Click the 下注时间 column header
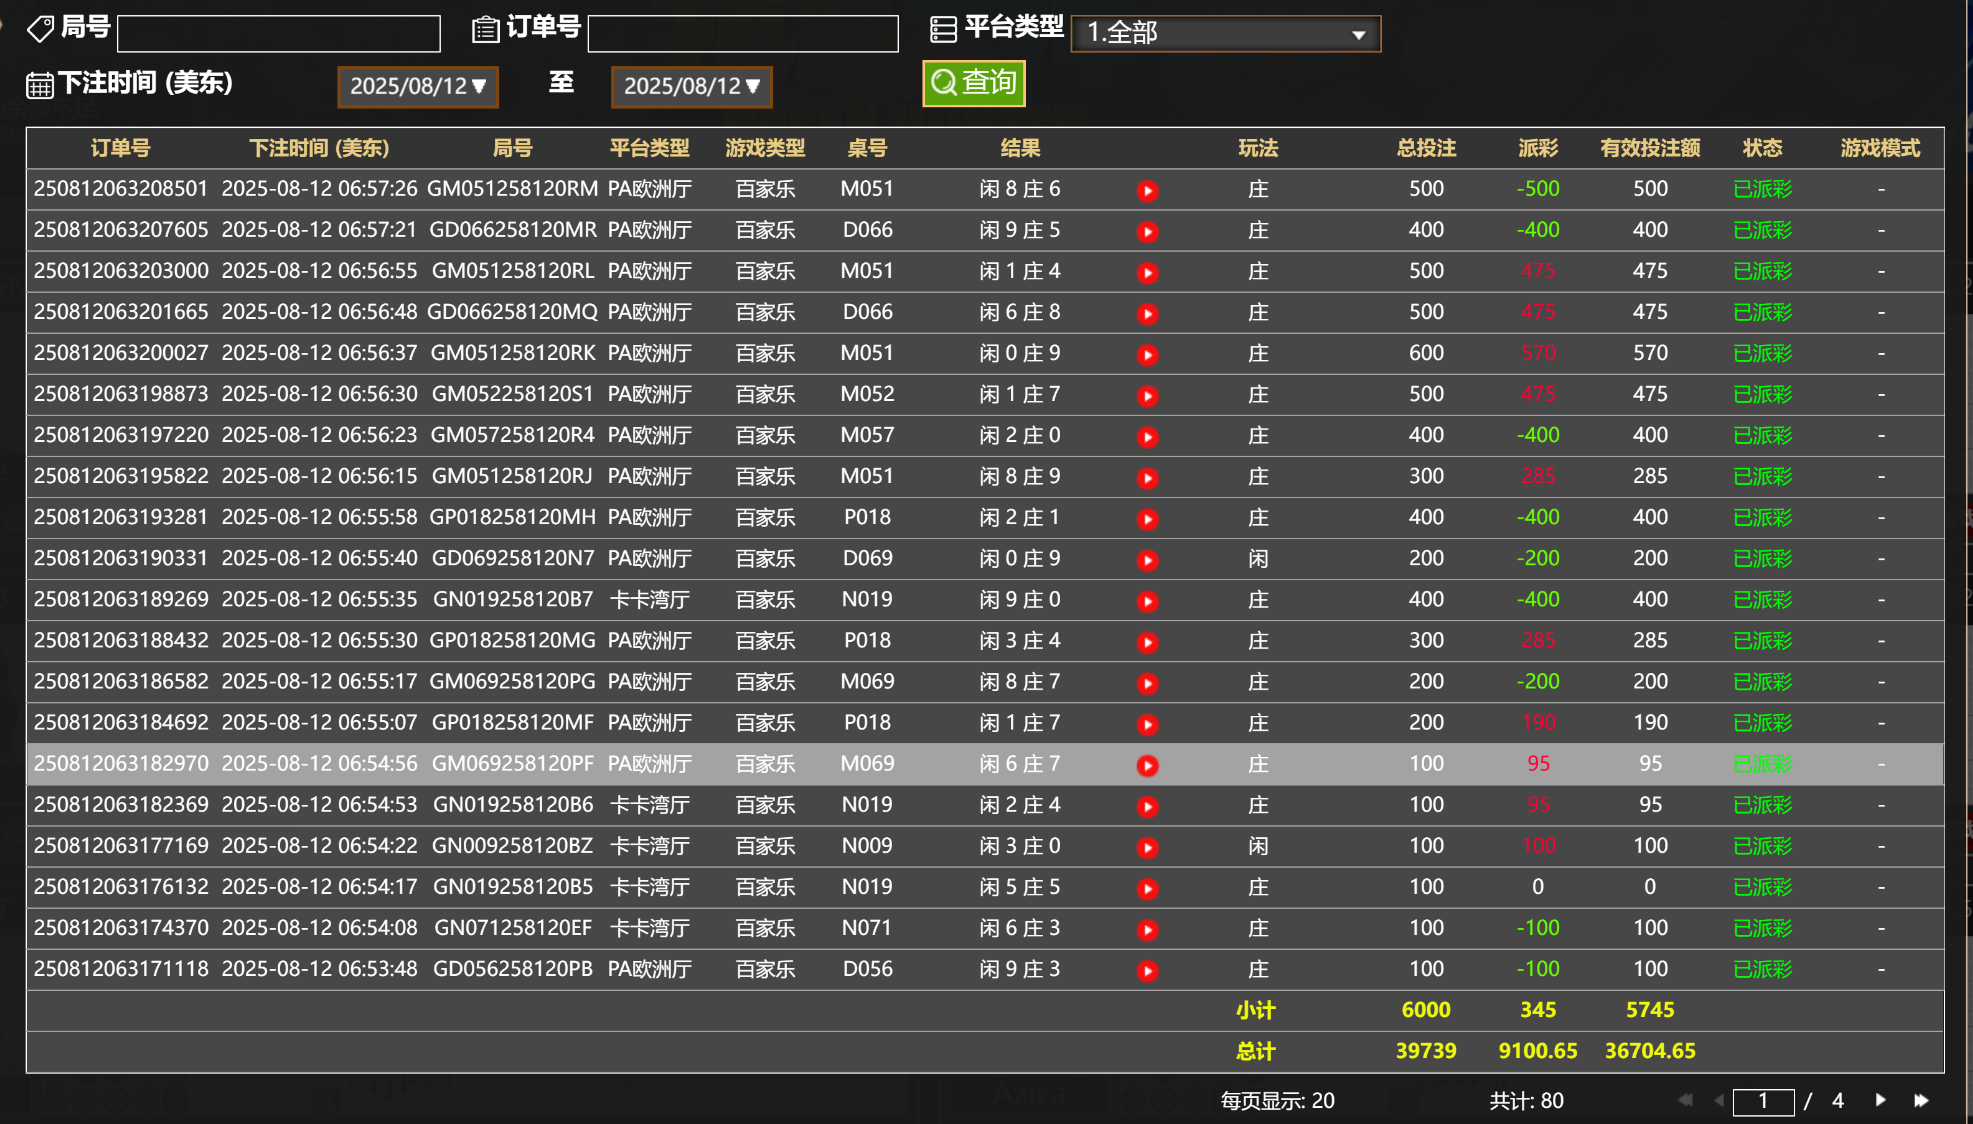Image resolution: width=1973 pixels, height=1124 pixels. (x=318, y=148)
